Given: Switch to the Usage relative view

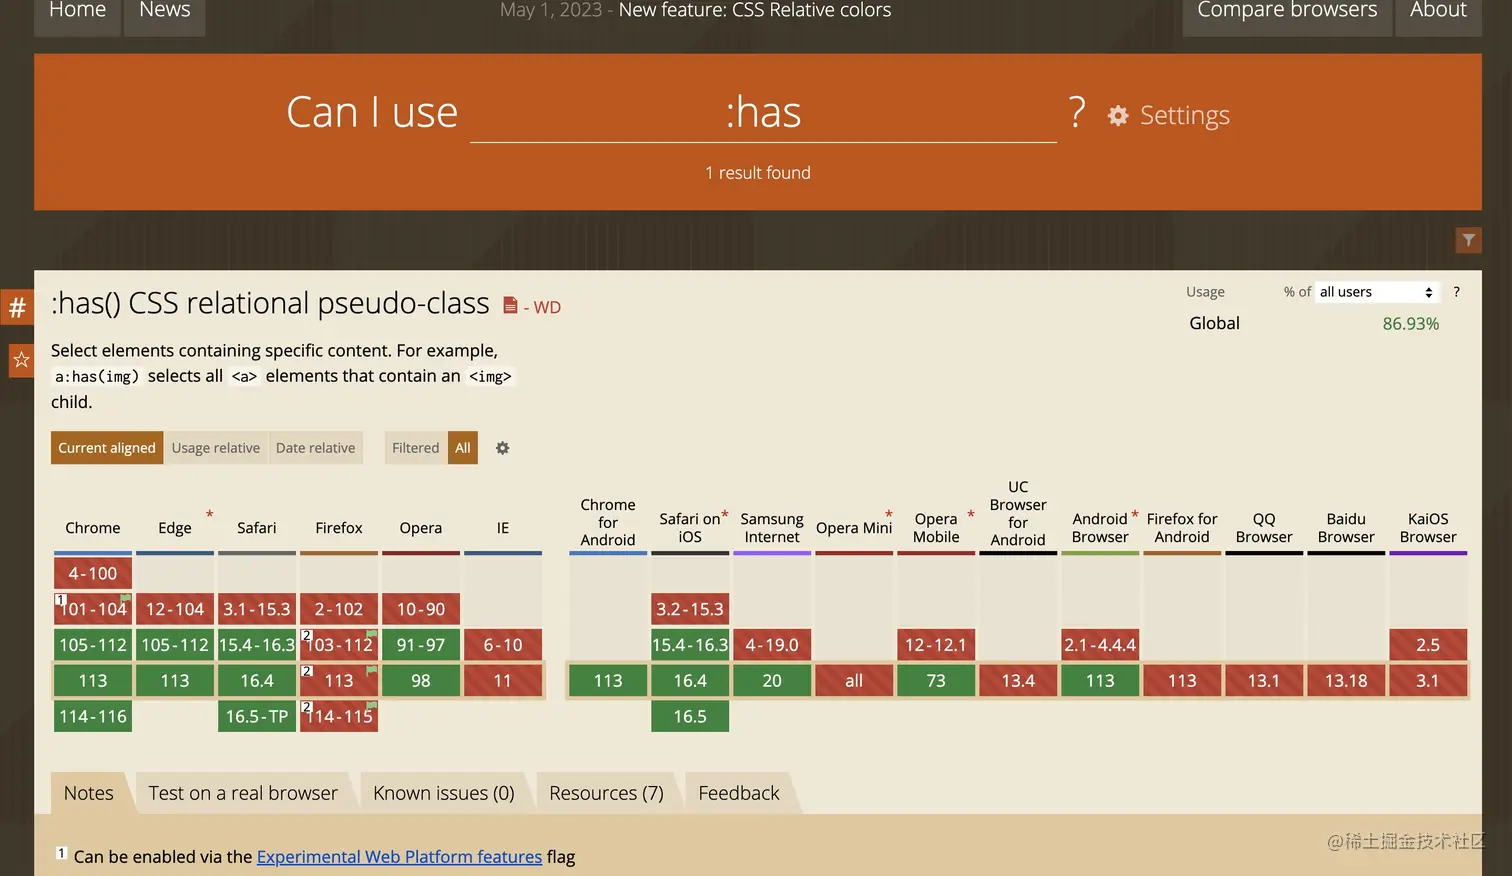Looking at the screenshot, I should click(x=216, y=448).
